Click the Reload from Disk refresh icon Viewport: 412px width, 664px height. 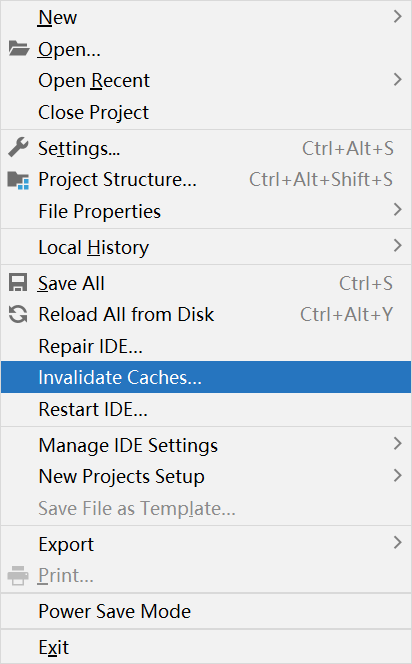coord(18,314)
